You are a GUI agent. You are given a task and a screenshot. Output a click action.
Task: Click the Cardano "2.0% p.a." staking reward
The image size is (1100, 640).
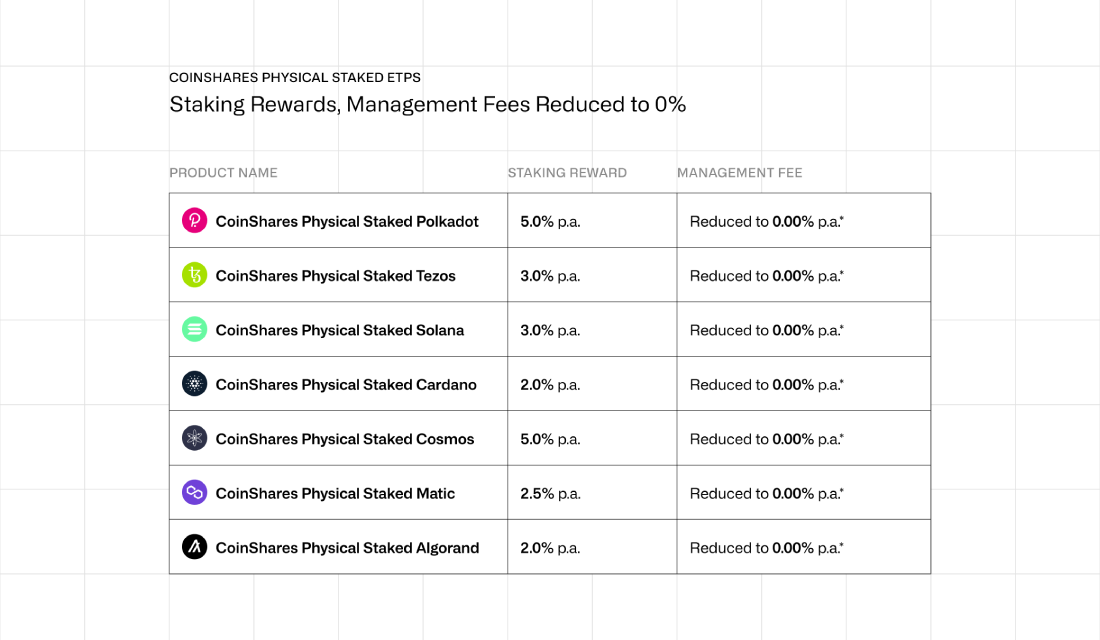[550, 385]
